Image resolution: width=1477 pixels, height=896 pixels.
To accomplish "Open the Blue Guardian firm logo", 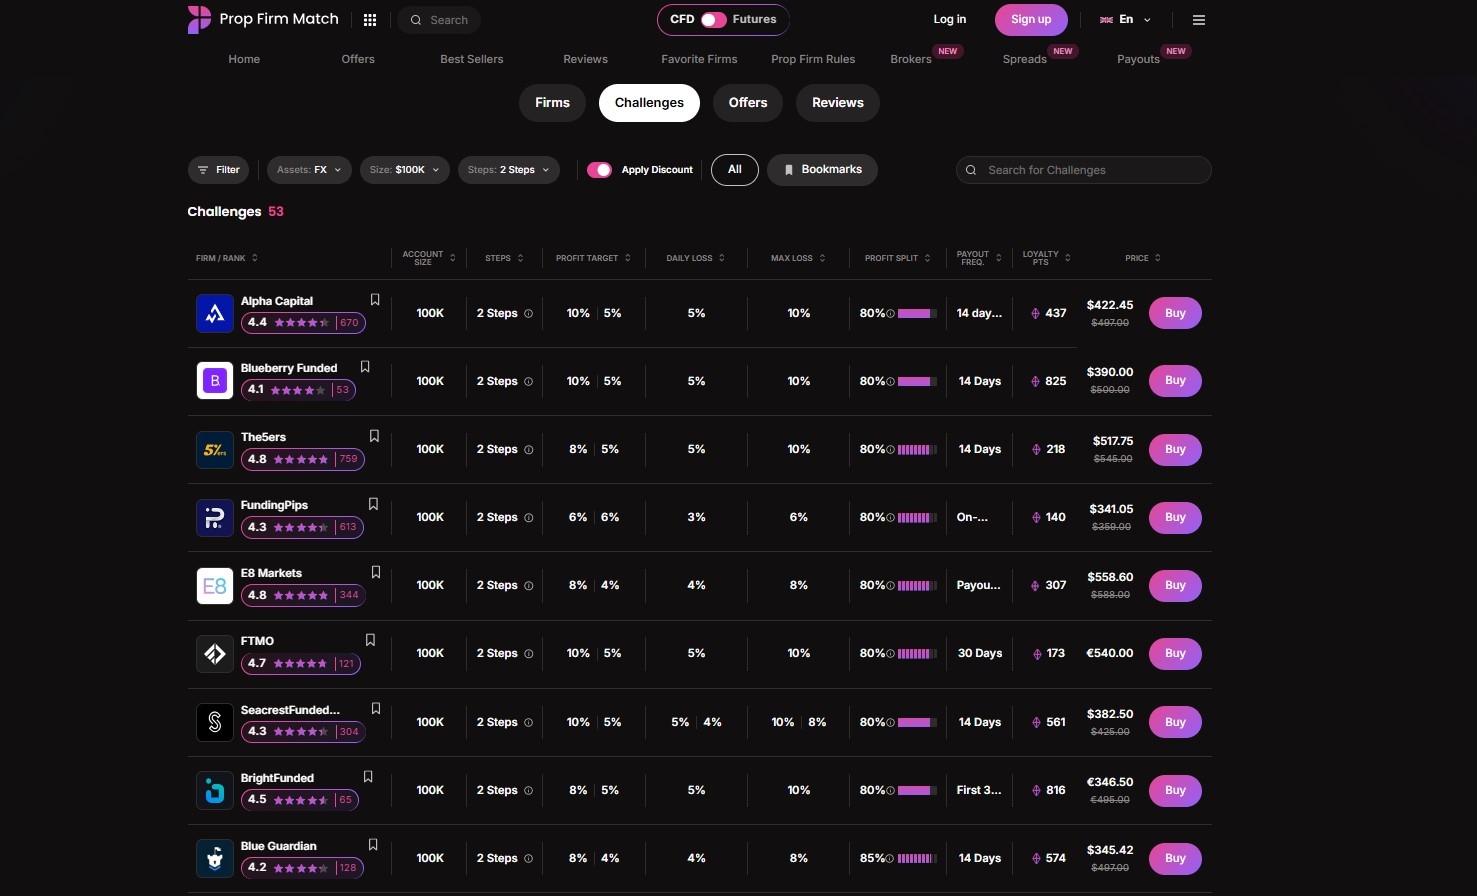I will [x=215, y=858].
